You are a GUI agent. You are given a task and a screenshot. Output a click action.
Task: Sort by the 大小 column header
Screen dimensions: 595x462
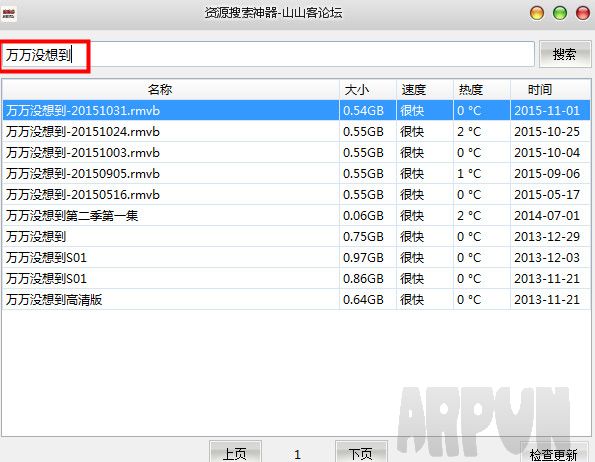coord(368,90)
